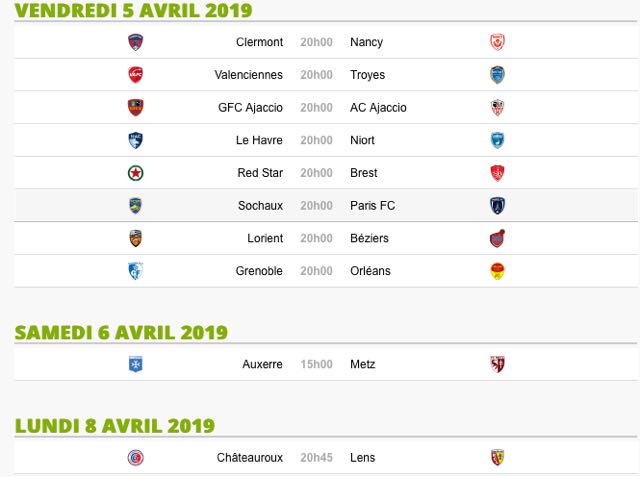Image resolution: width=640 pixels, height=477 pixels.
Task: Open the Troyes team logo
Action: pyautogui.click(x=497, y=75)
